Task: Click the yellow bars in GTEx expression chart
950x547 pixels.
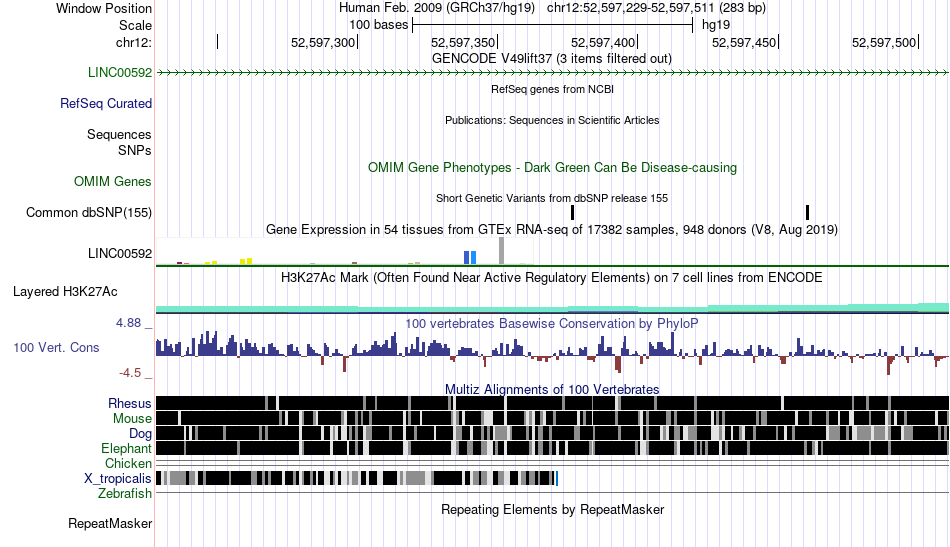Action: tap(246, 261)
